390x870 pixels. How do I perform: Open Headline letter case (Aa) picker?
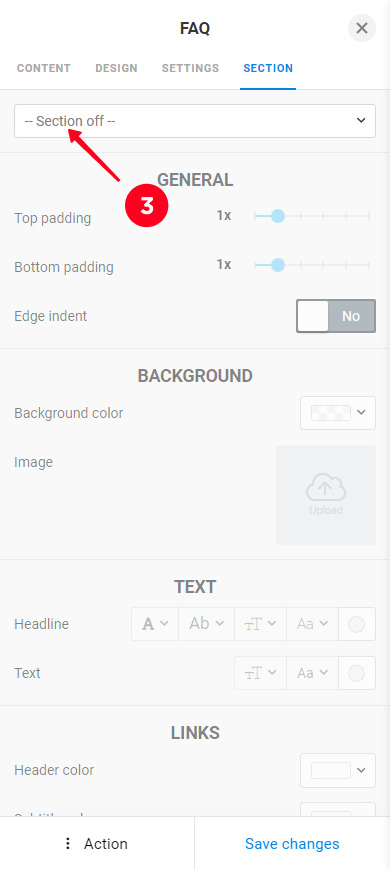[x=312, y=624]
